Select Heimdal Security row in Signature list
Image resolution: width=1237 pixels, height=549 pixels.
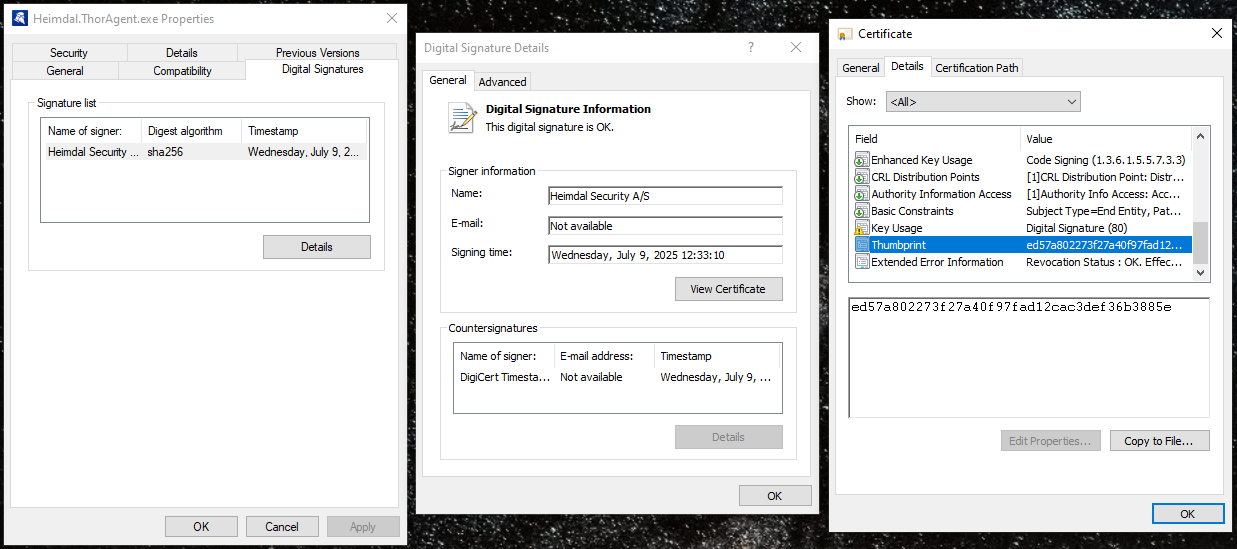pos(205,152)
